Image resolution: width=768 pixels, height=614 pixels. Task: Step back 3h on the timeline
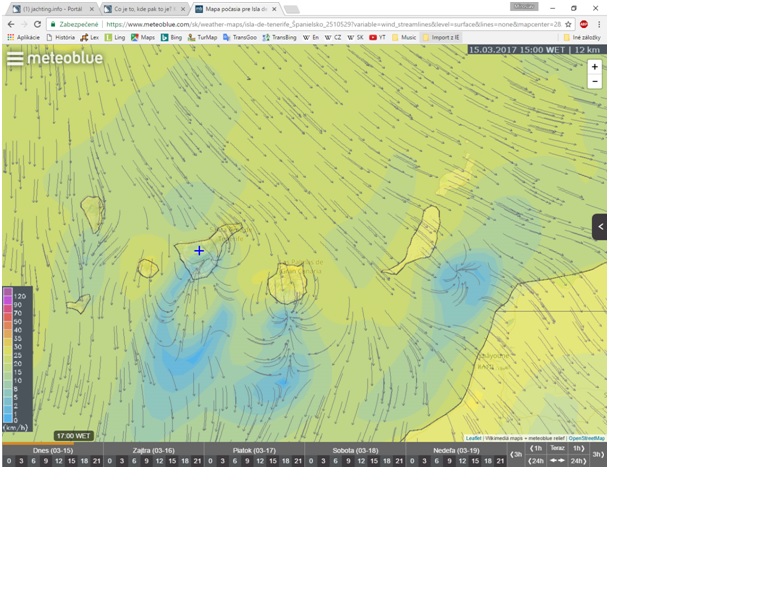(516, 454)
